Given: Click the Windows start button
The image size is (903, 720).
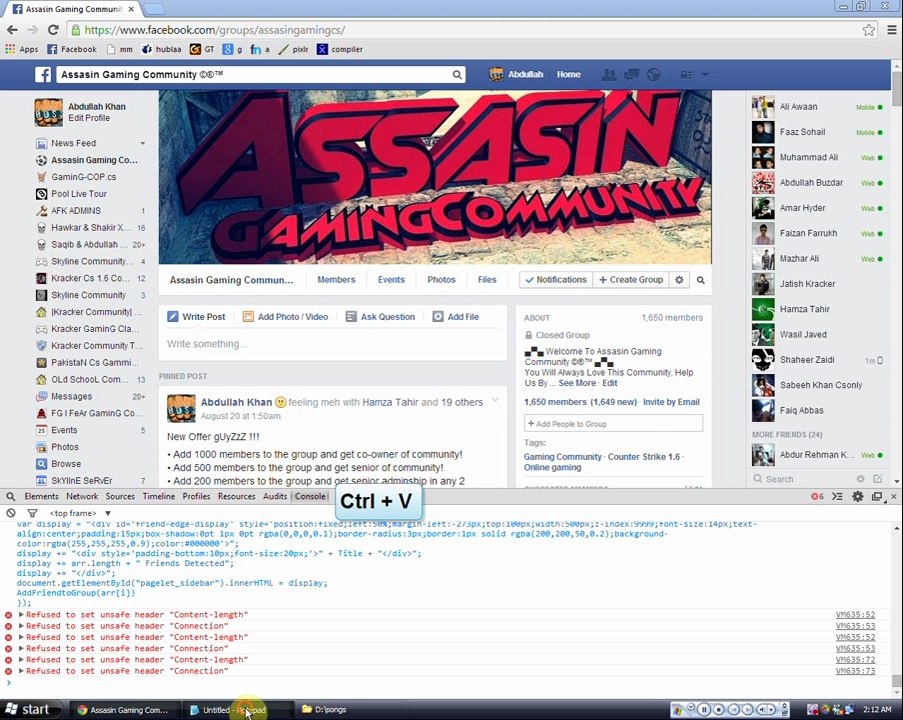Looking at the screenshot, I should point(29,710).
